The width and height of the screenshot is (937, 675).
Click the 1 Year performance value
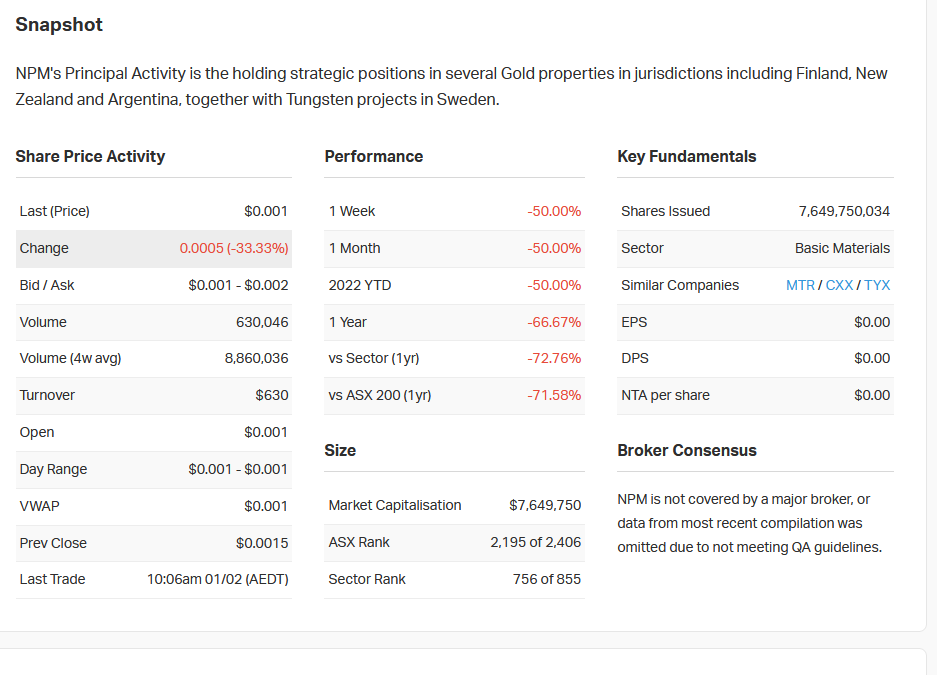[x=554, y=323]
